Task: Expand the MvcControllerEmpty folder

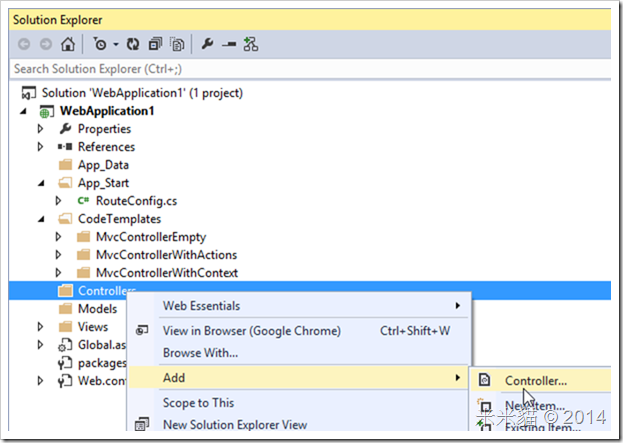Action: click(x=58, y=237)
